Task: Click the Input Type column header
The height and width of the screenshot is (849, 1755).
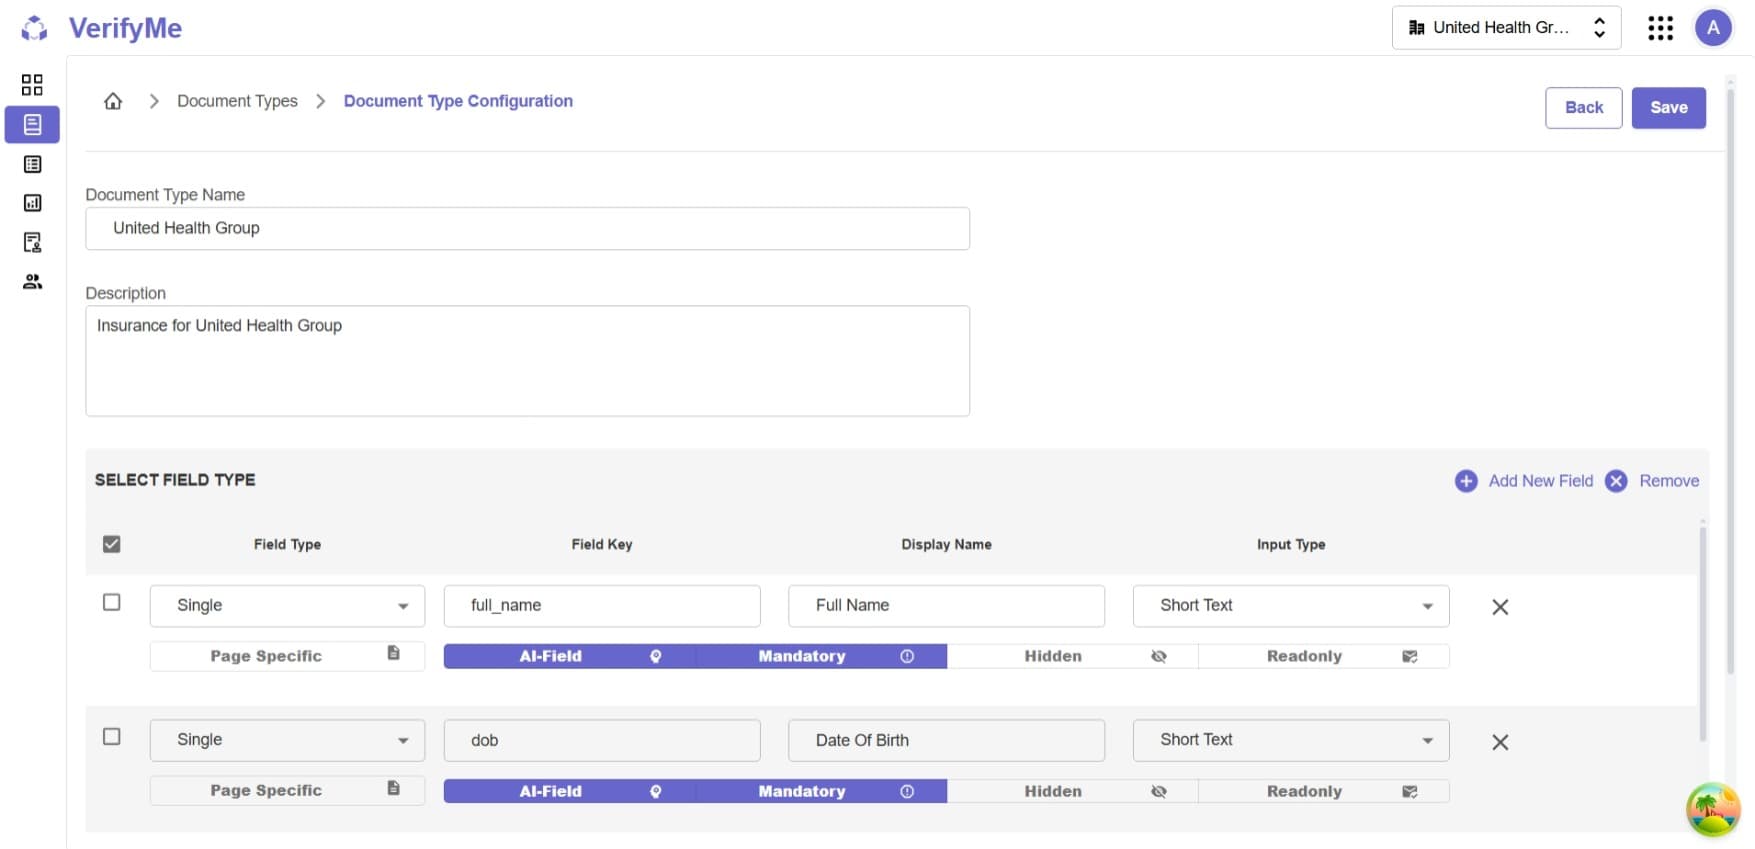Action: coord(1291,544)
